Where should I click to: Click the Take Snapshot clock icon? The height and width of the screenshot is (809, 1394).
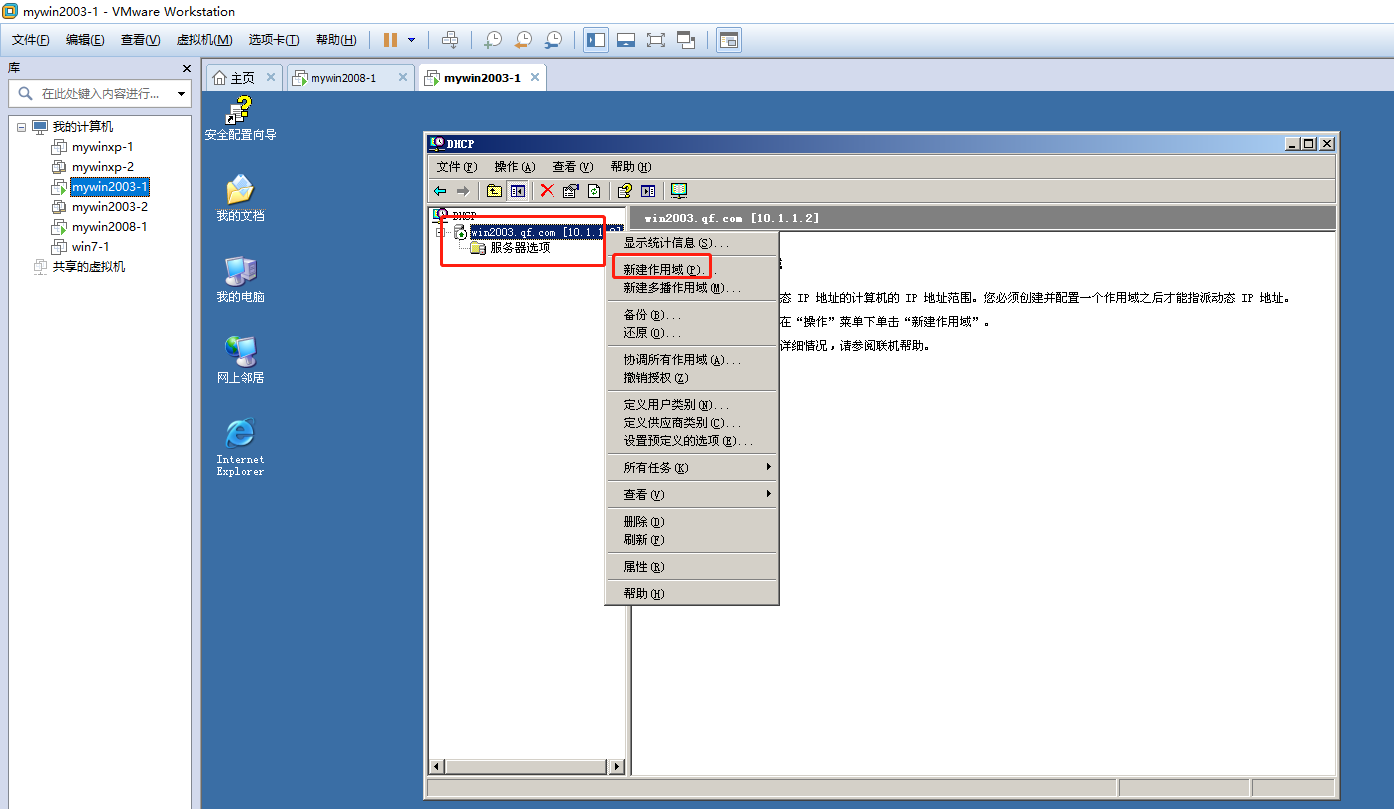tap(493, 40)
